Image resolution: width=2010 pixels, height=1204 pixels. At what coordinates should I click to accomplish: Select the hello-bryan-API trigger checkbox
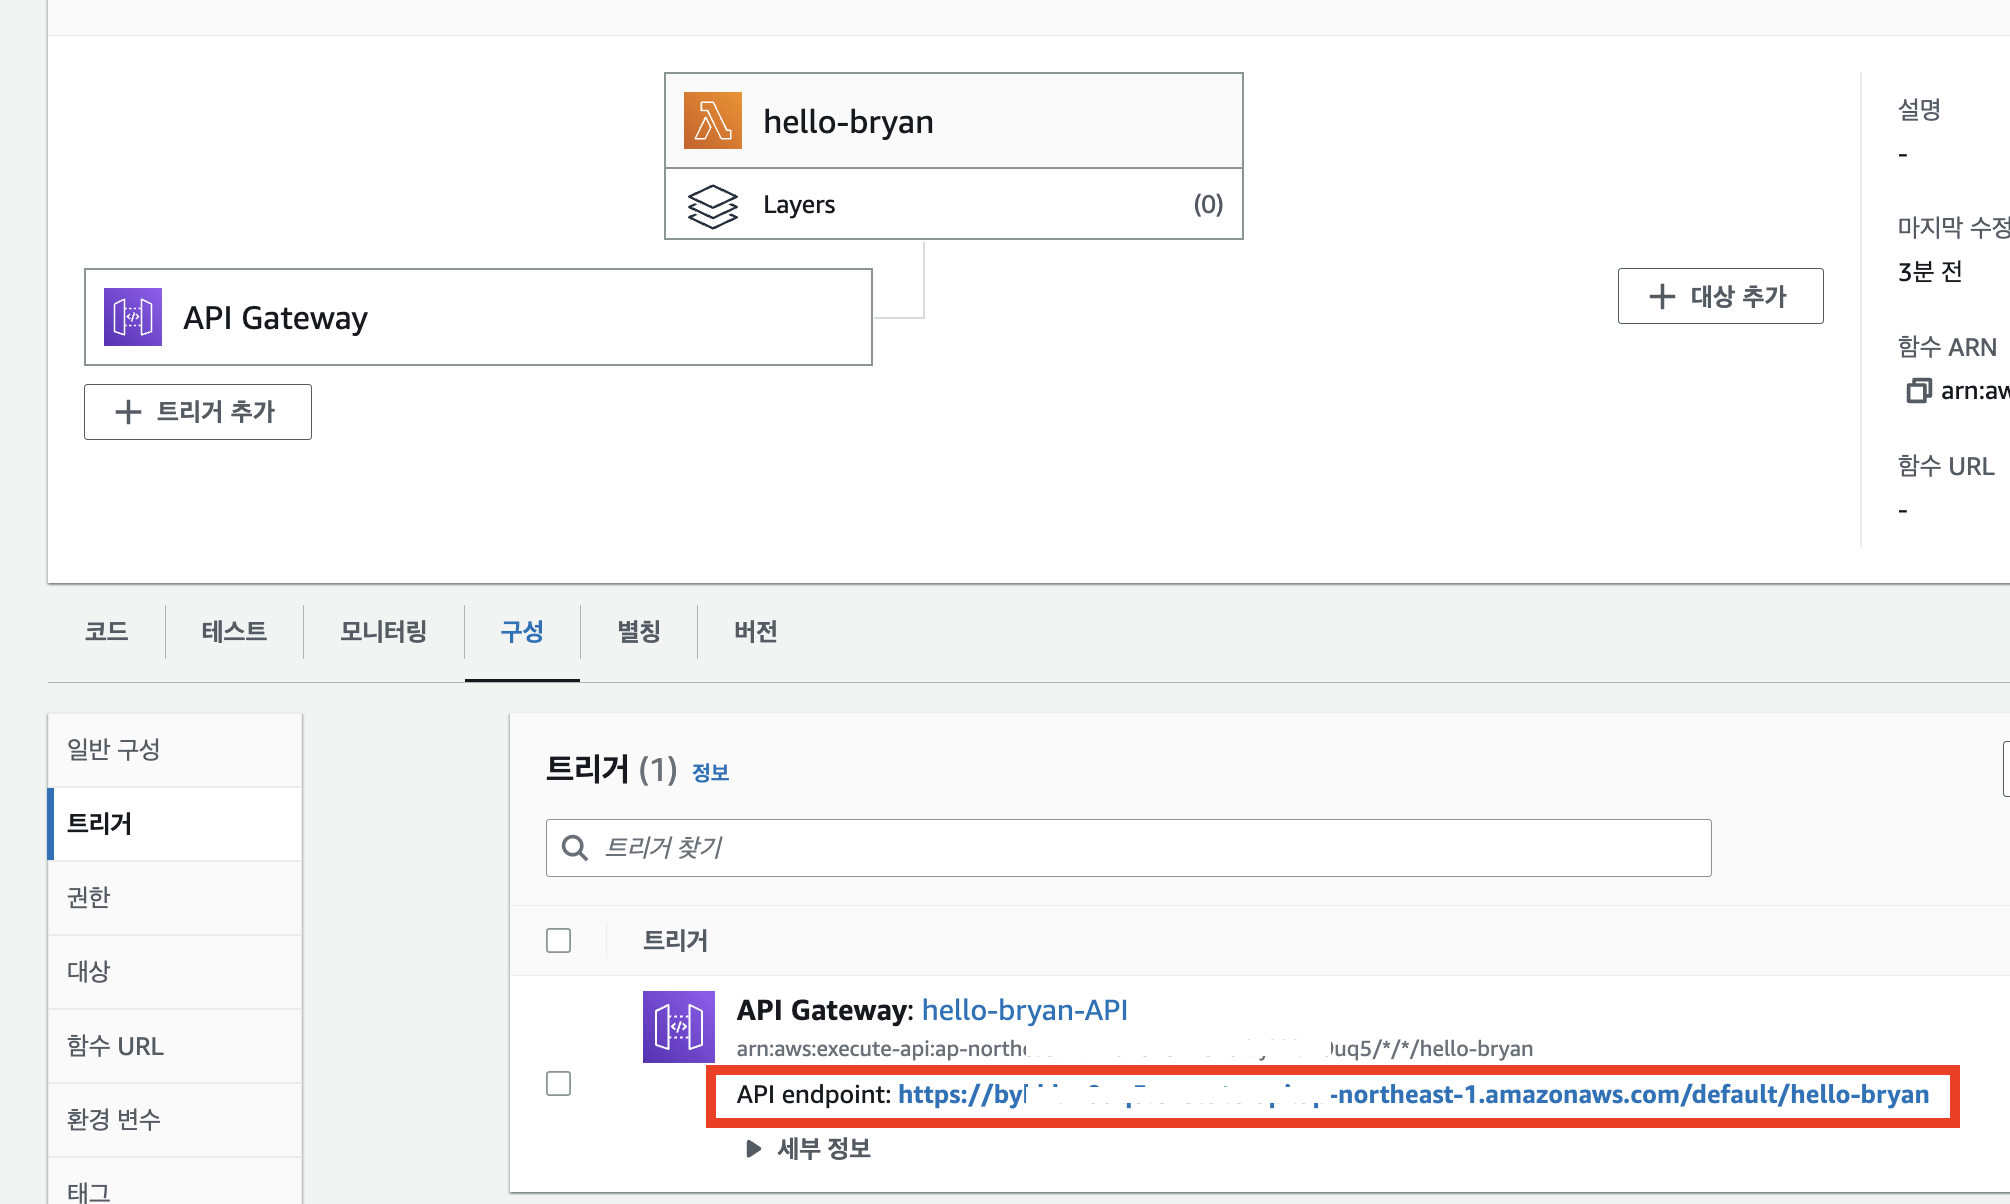[558, 1083]
